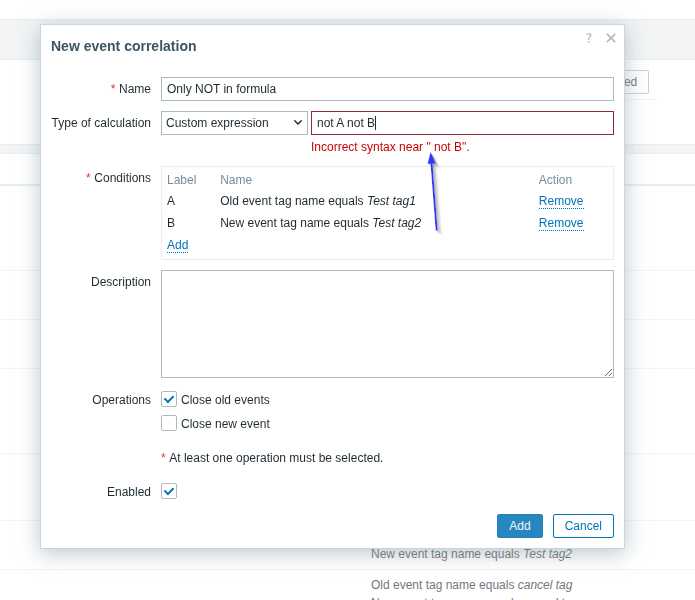Open the help question mark icon
Image resolution: width=695 pixels, height=600 pixels.
(588, 38)
